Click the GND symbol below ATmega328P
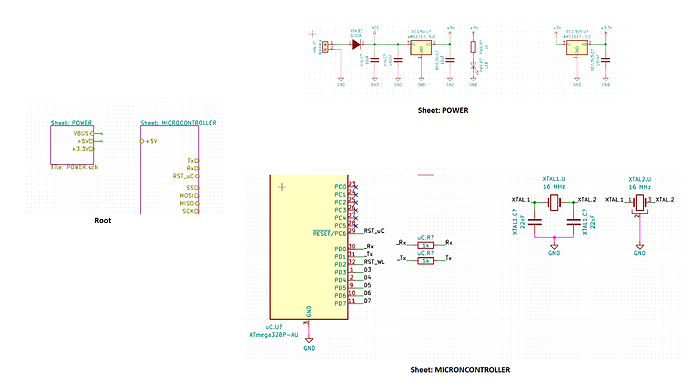Viewport: 690px width, 392px height. pos(309,341)
